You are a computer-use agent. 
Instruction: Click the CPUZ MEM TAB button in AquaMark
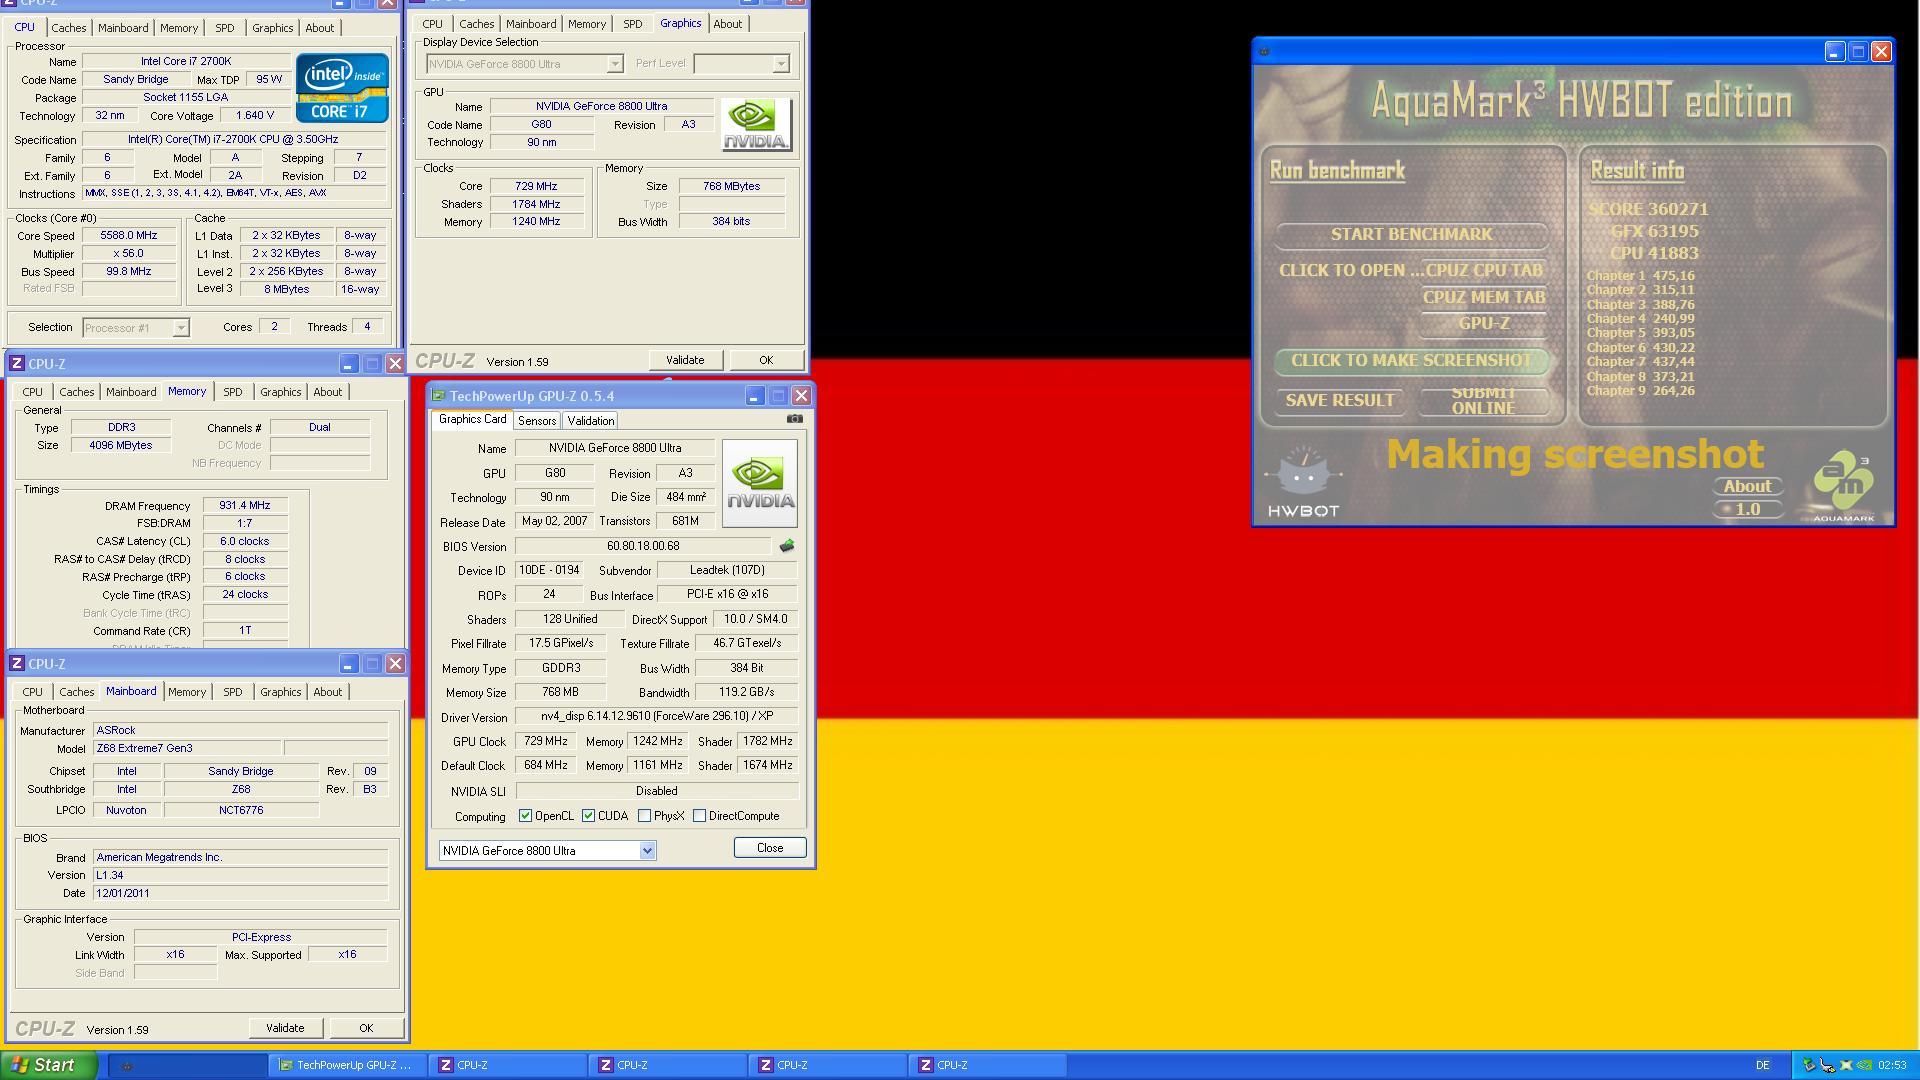click(1484, 297)
